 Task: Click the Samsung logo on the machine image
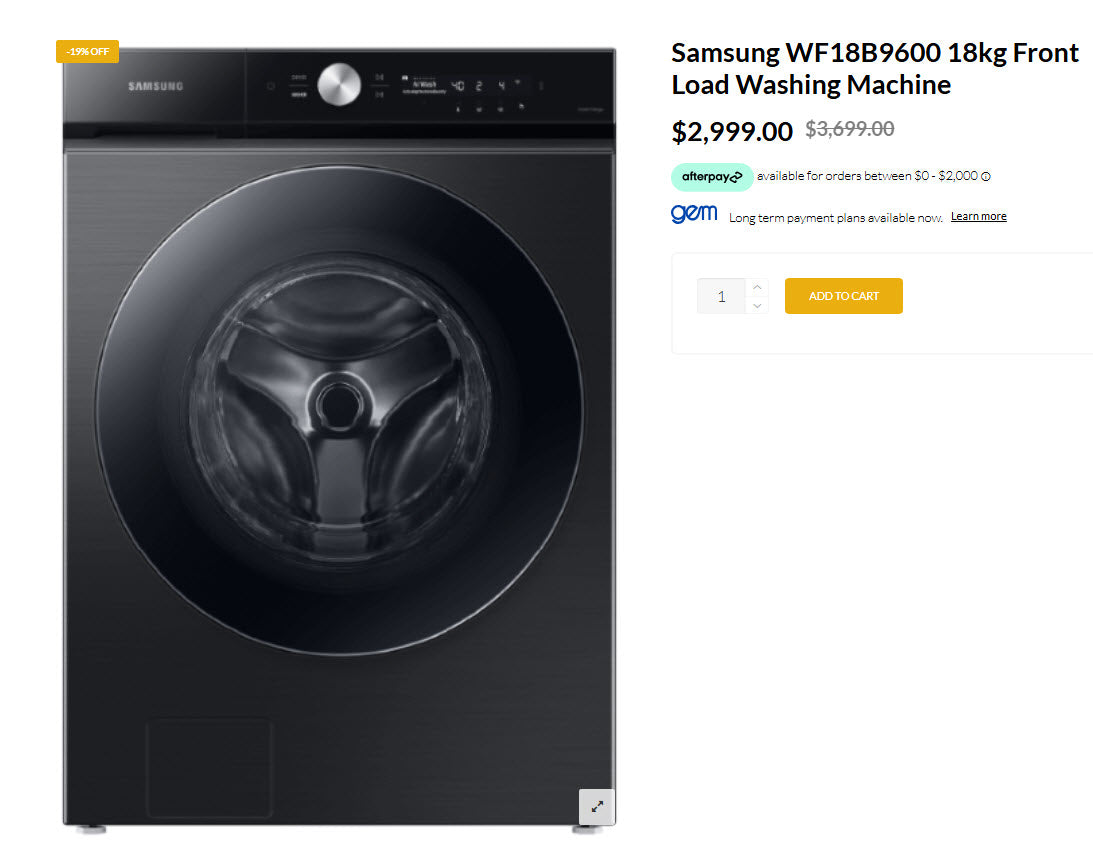point(153,86)
